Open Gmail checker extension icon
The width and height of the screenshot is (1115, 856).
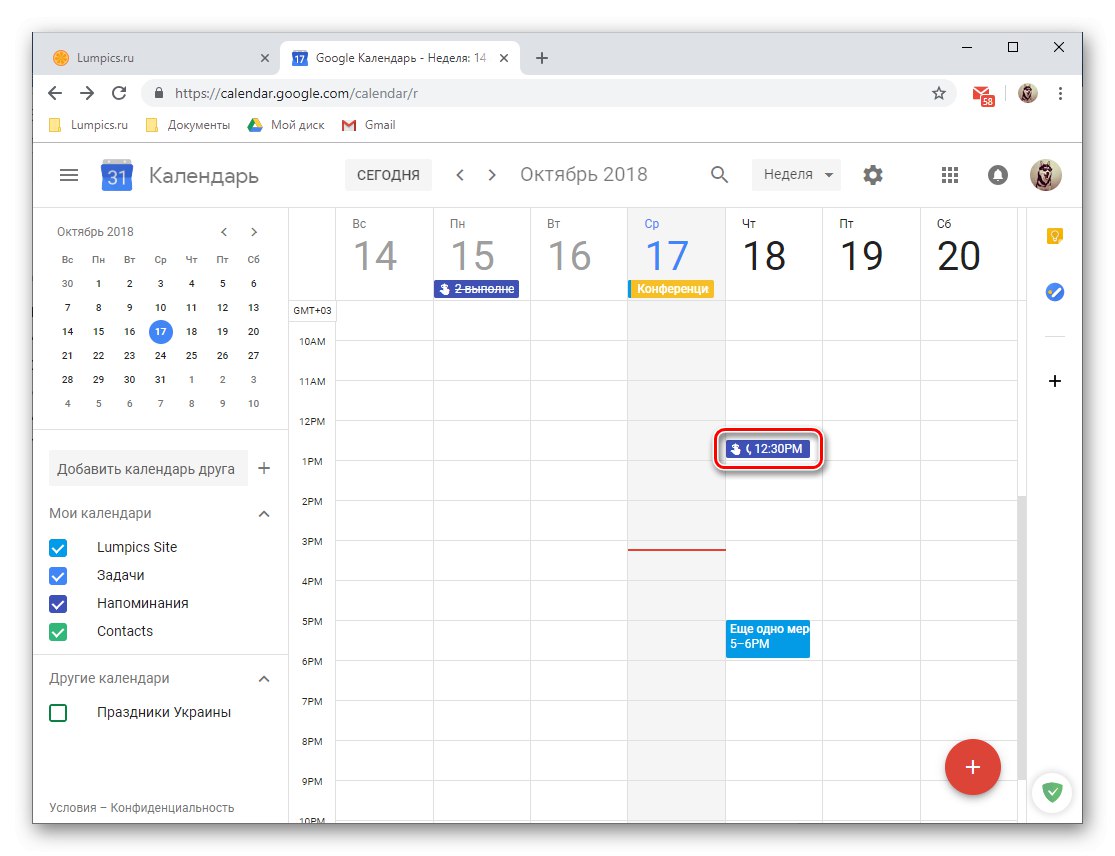[983, 95]
